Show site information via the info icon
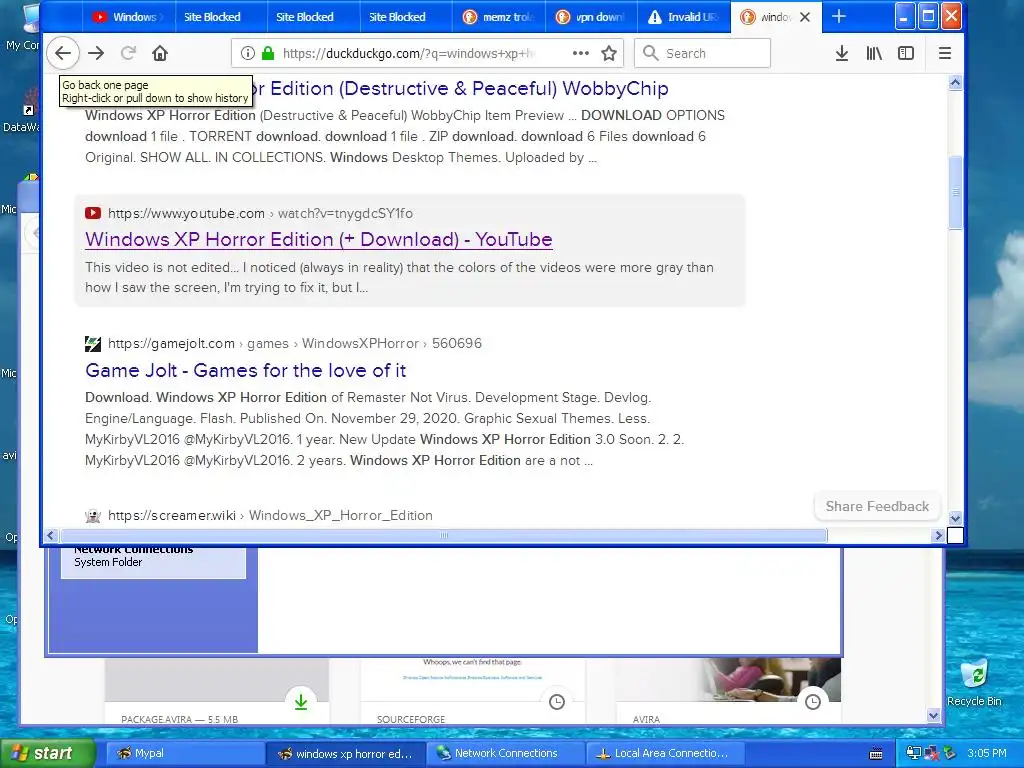The width and height of the screenshot is (1024, 768). pyautogui.click(x=247, y=54)
